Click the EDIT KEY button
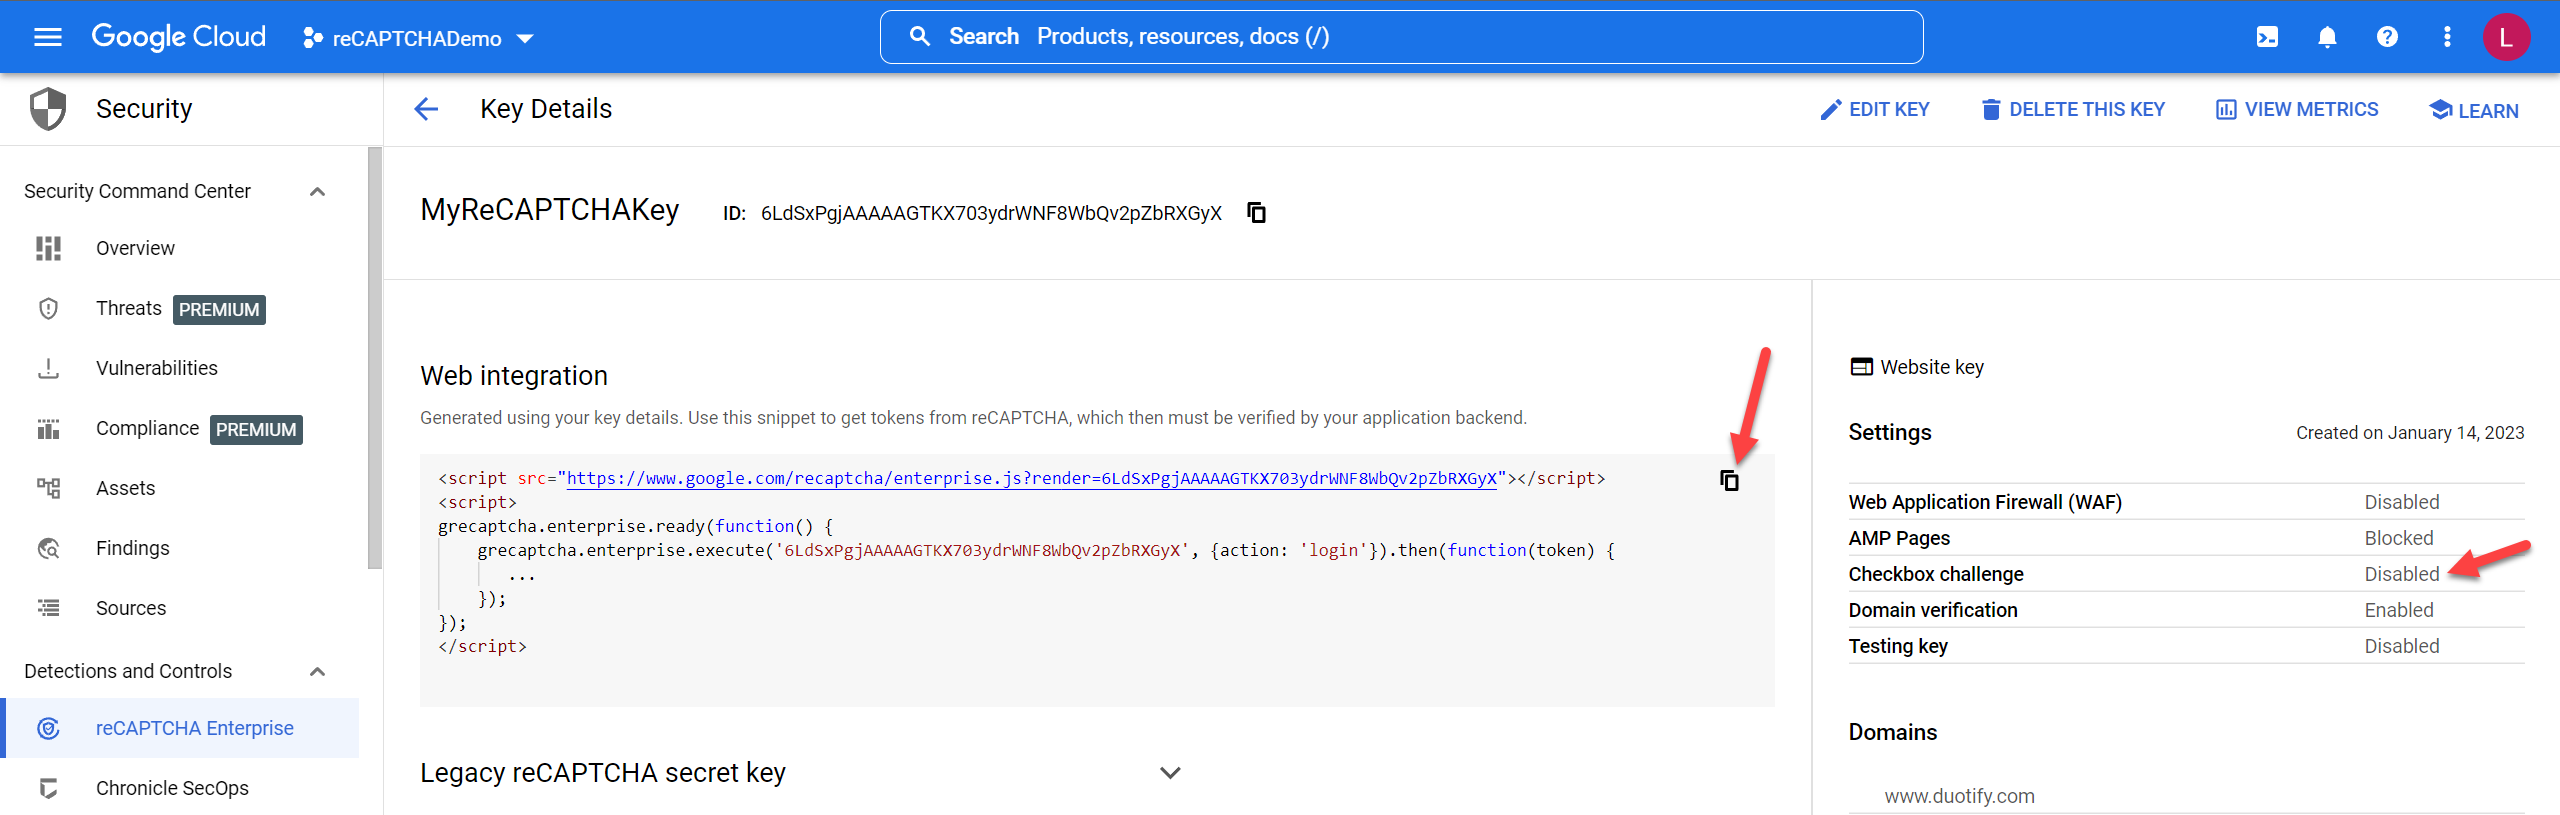The height and width of the screenshot is (815, 2560). pyautogui.click(x=1875, y=109)
